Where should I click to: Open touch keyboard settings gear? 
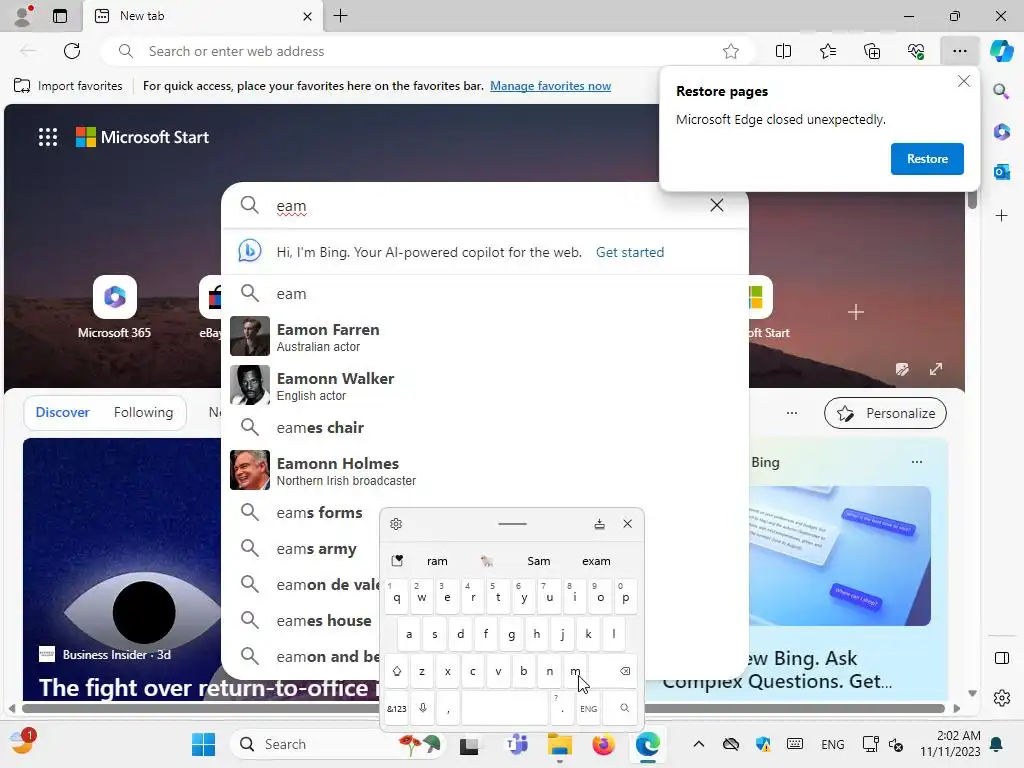[396, 524]
